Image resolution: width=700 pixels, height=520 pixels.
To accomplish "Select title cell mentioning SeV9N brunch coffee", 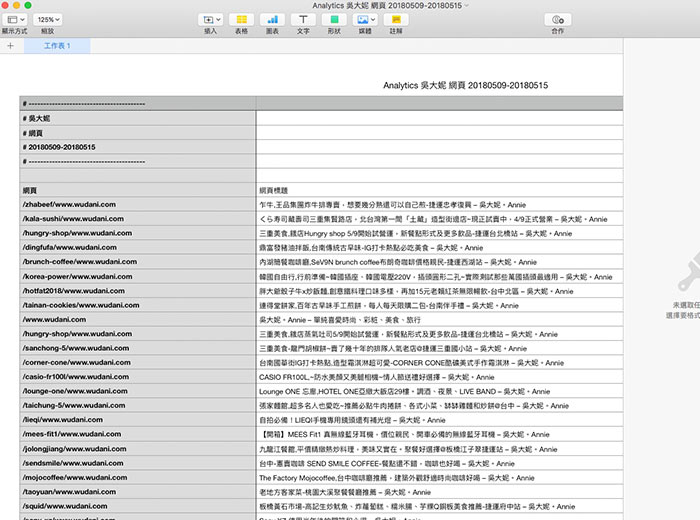I will point(439,262).
